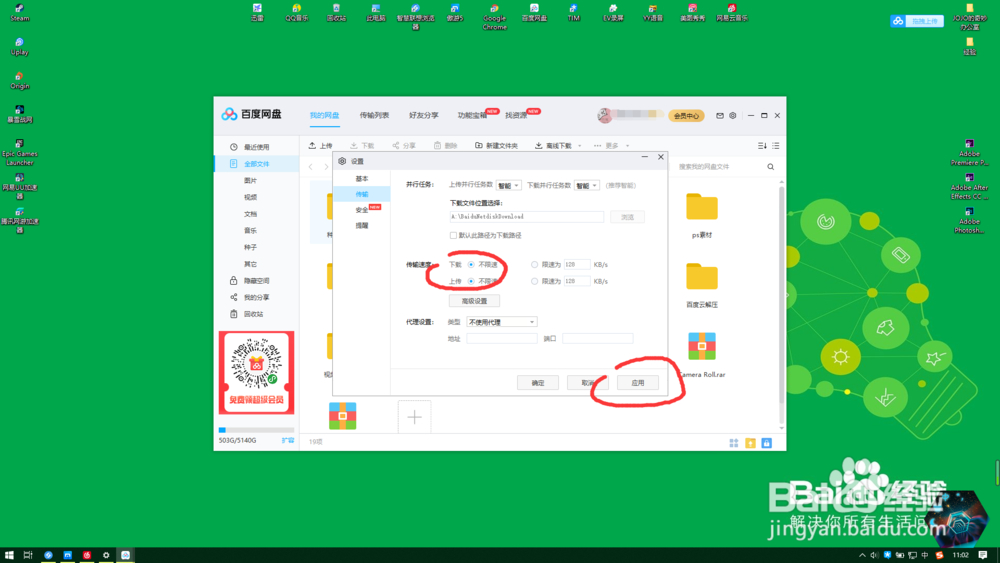Click the 扩容 link near storage usage

coord(288,440)
